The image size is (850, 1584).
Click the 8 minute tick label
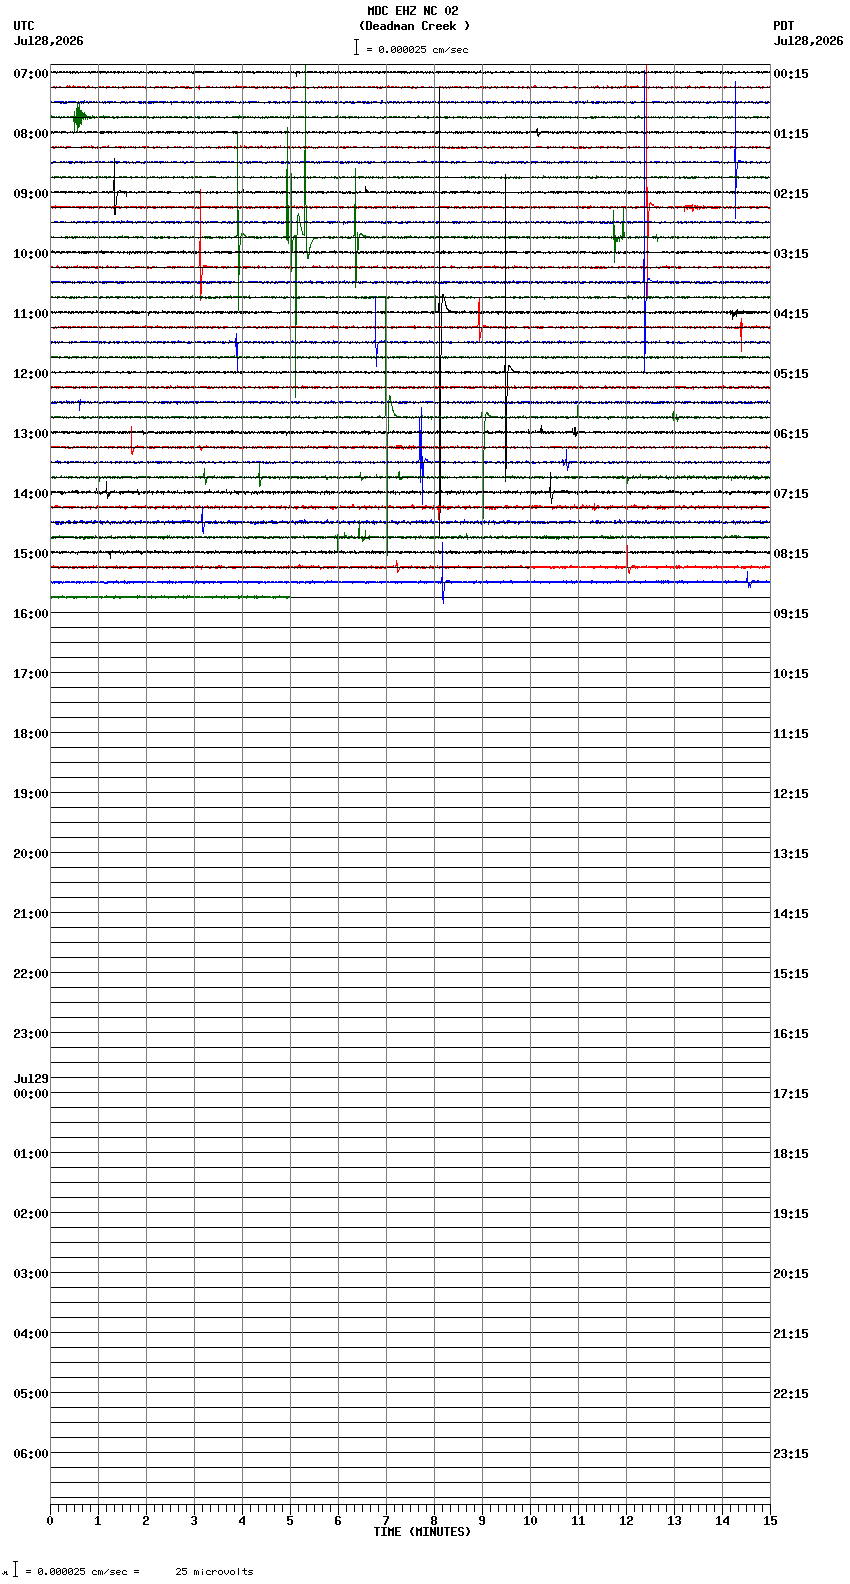point(434,1521)
